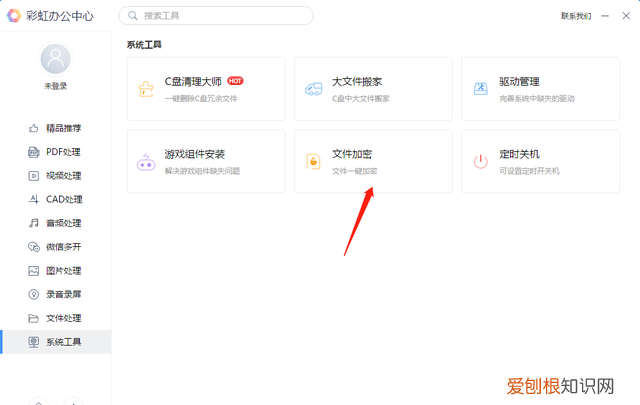The image size is (640, 405).
Task: Click the record circle icon in the sidebar
Action: [x=33, y=294]
